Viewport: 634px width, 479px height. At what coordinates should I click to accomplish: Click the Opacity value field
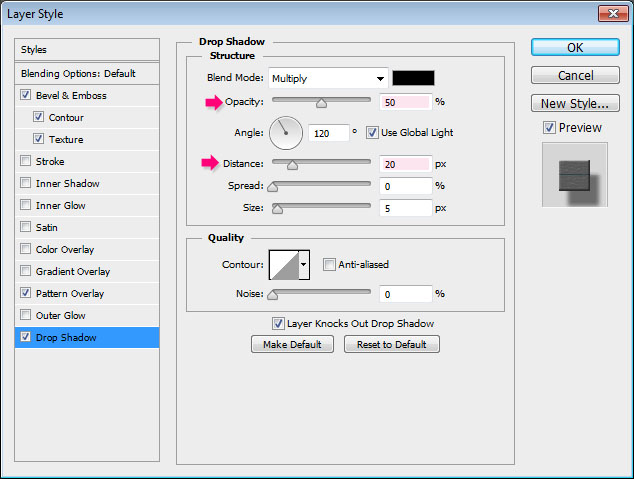pyautogui.click(x=405, y=102)
